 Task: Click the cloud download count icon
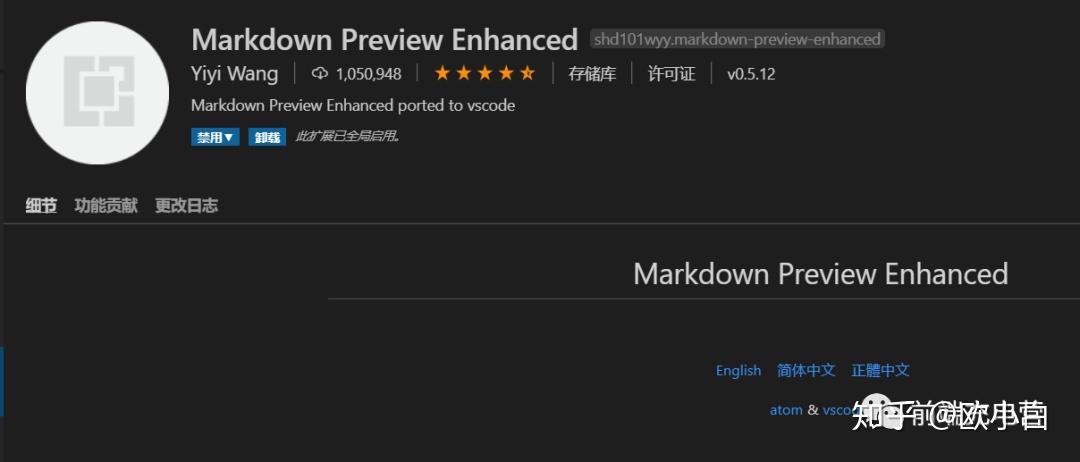(320, 74)
